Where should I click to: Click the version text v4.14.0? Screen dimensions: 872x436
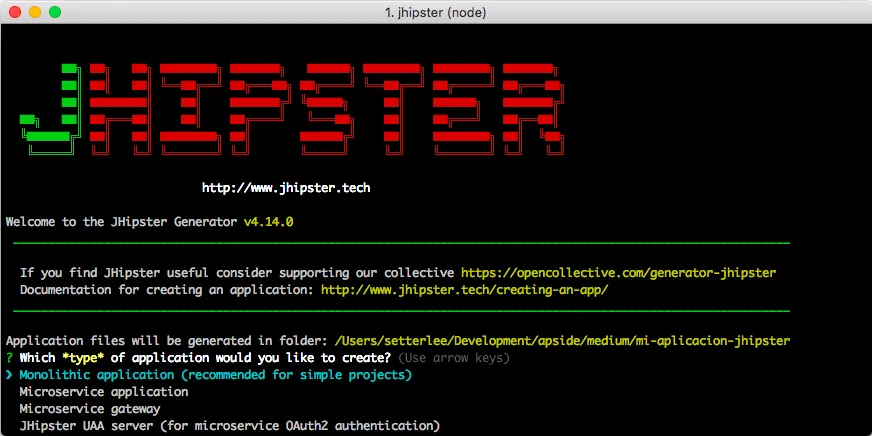click(x=269, y=222)
